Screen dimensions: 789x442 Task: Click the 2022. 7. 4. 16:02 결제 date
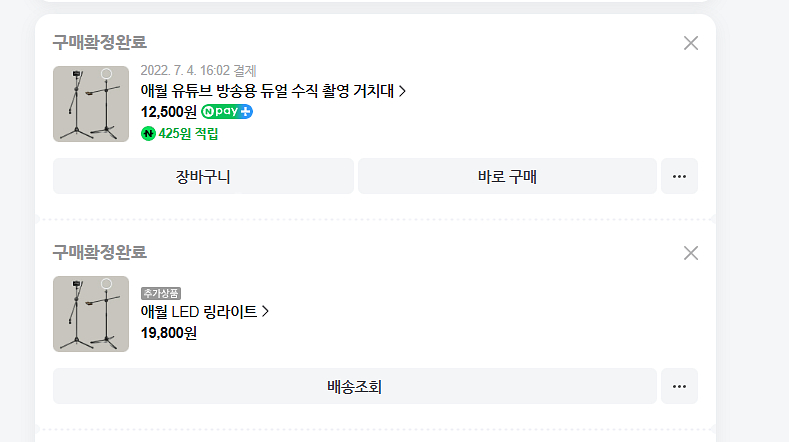pyautogui.click(x=198, y=70)
